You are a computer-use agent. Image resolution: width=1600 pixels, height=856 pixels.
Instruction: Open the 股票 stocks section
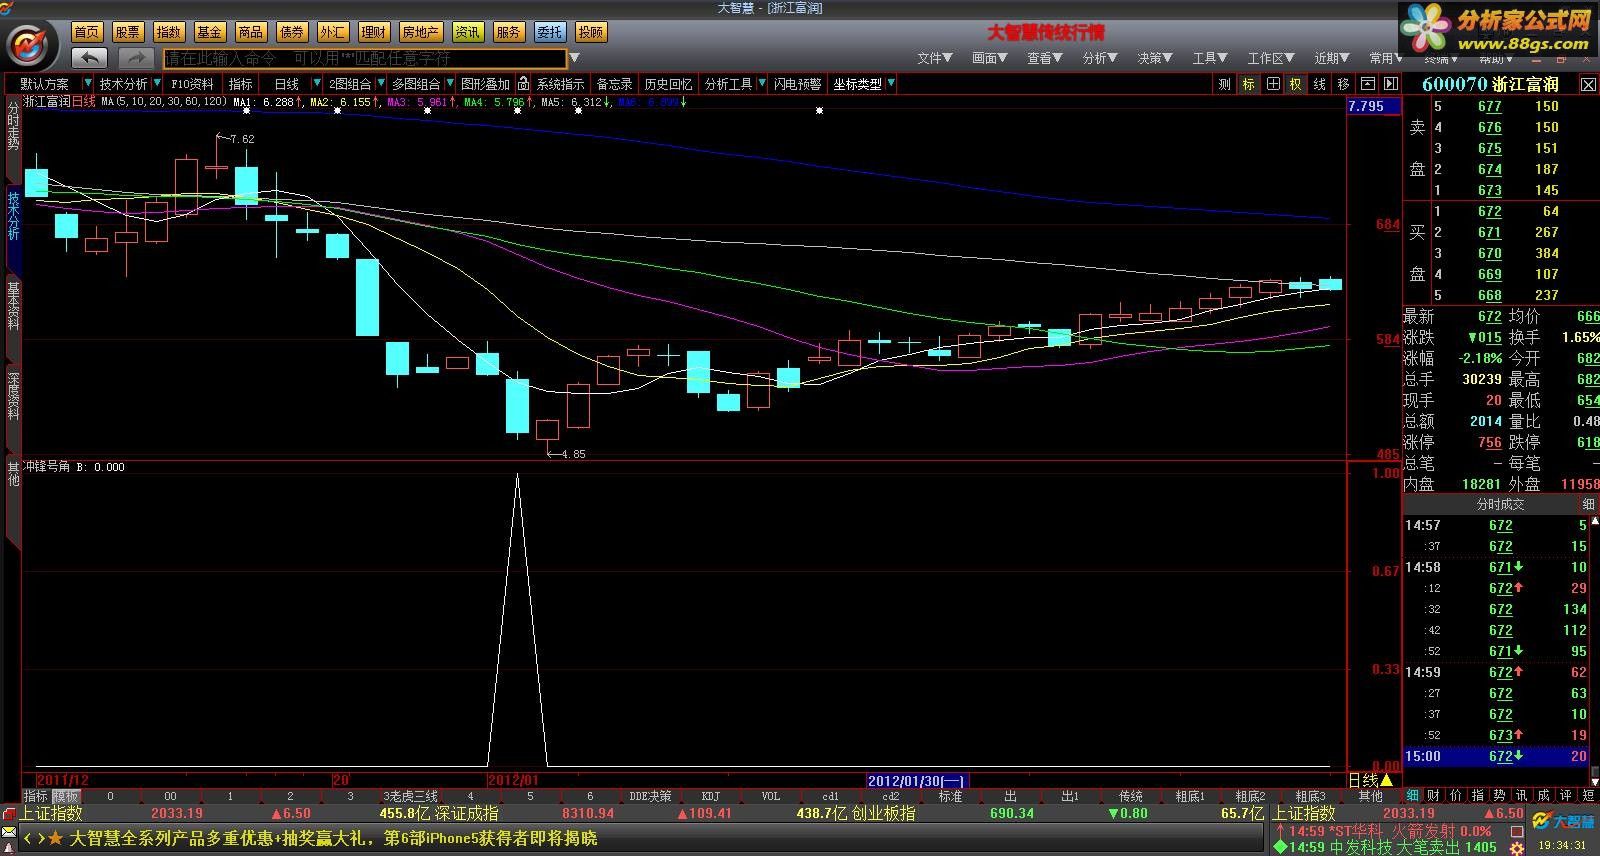(128, 32)
